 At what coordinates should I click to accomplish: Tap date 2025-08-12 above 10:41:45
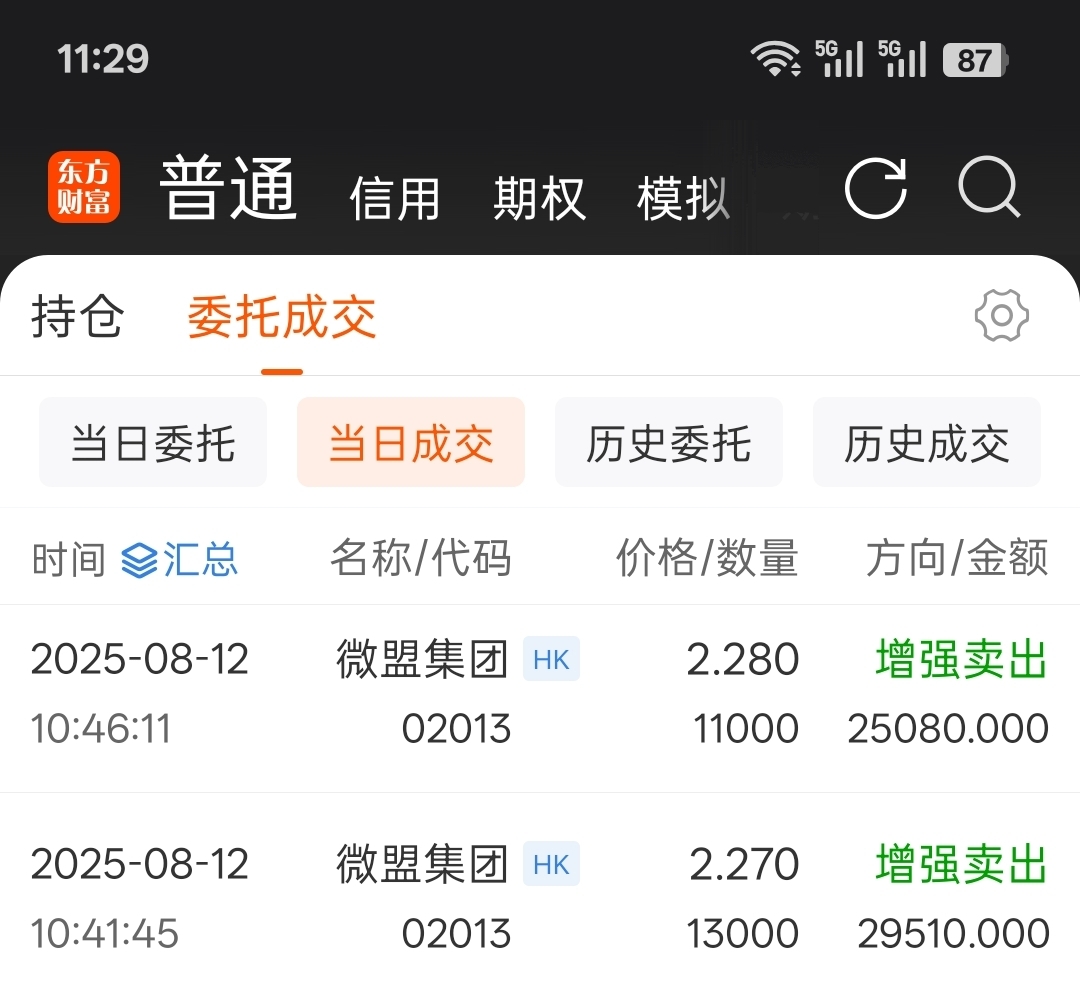pos(140,864)
